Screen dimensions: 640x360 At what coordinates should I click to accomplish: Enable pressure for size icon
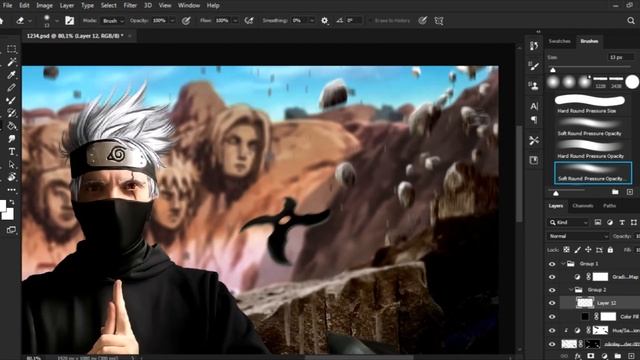[423, 20]
